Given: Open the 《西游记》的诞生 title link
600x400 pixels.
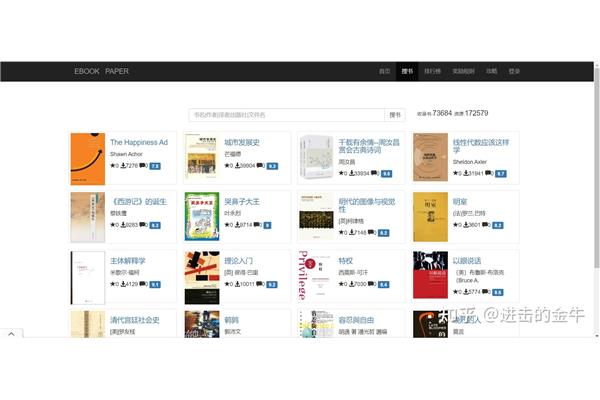Looking at the screenshot, I should 138,202.
